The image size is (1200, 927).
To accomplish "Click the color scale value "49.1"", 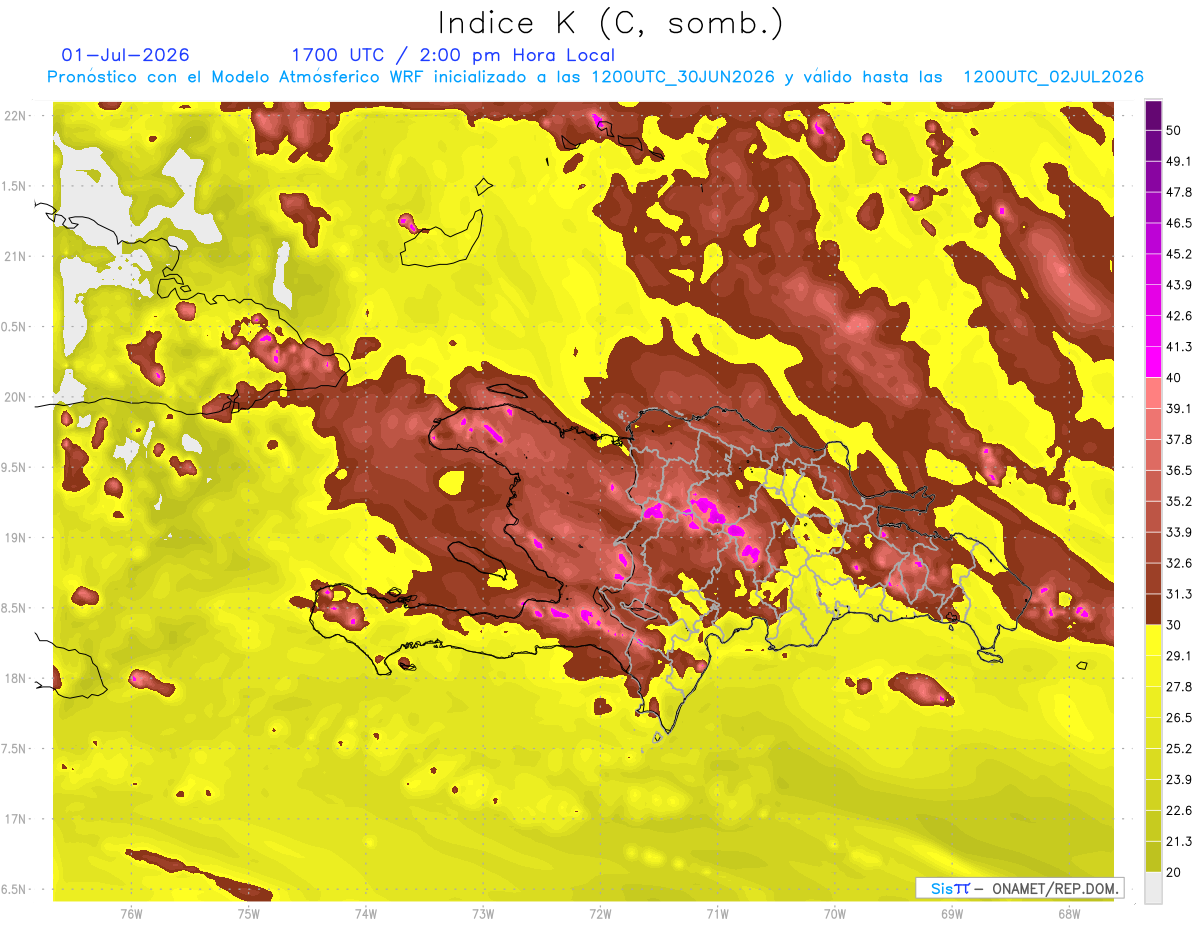I will pos(1179,161).
